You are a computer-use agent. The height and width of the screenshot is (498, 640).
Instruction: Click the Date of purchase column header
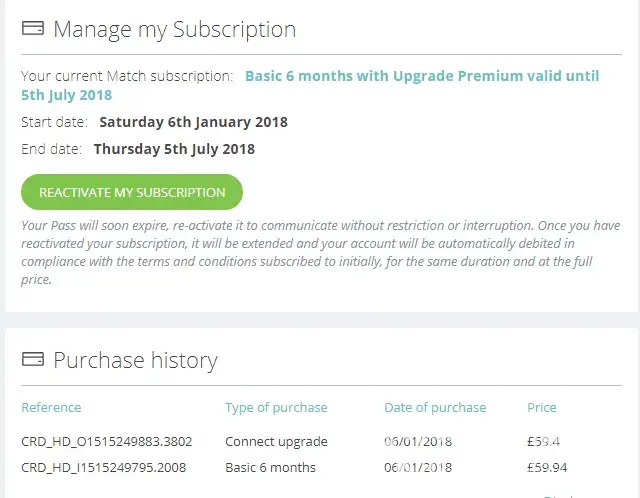coord(435,408)
